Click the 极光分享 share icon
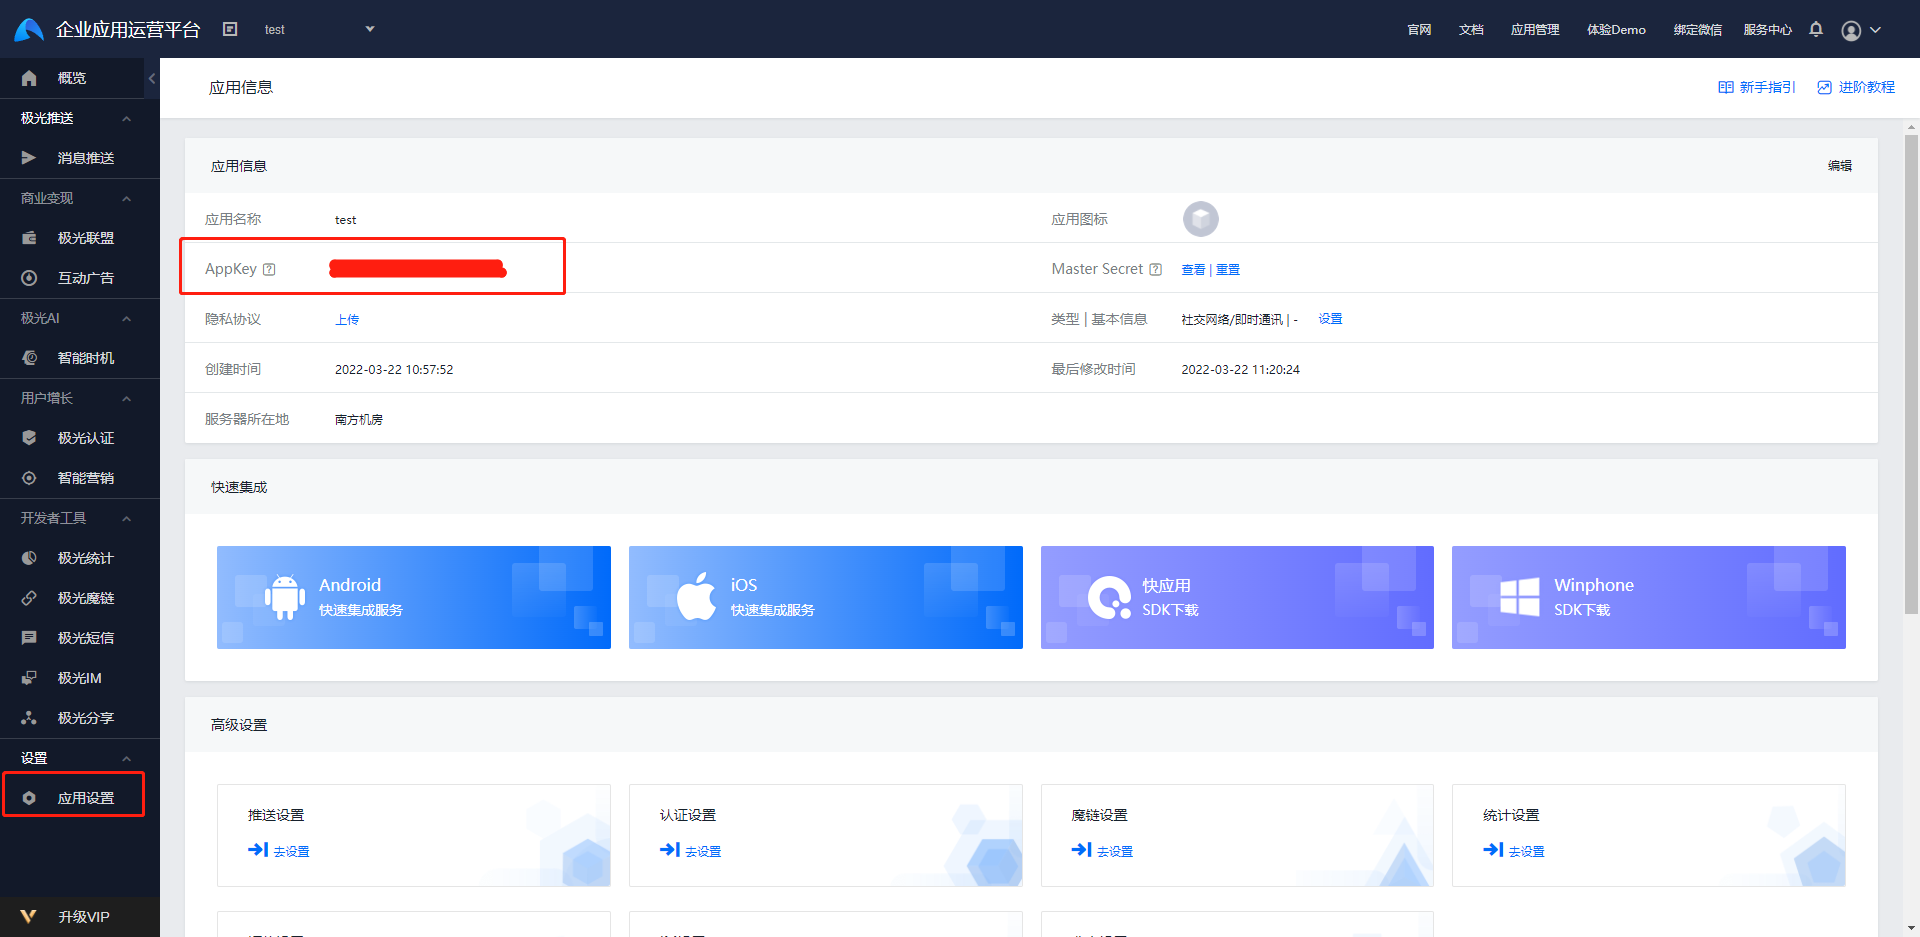Image resolution: width=1920 pixels, height=937 pixels. tap(29, 718)
